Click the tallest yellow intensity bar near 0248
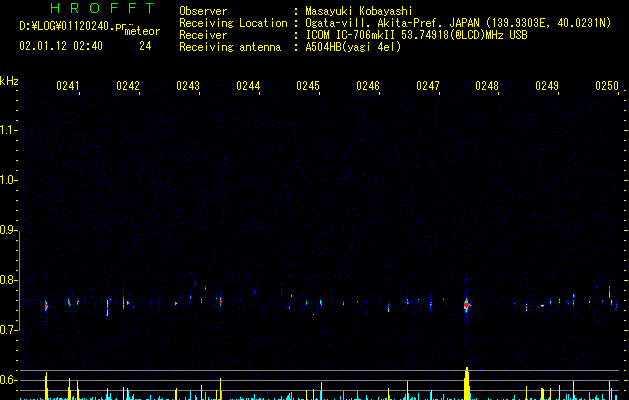The image size is (629, 400). tap(467, 383)
